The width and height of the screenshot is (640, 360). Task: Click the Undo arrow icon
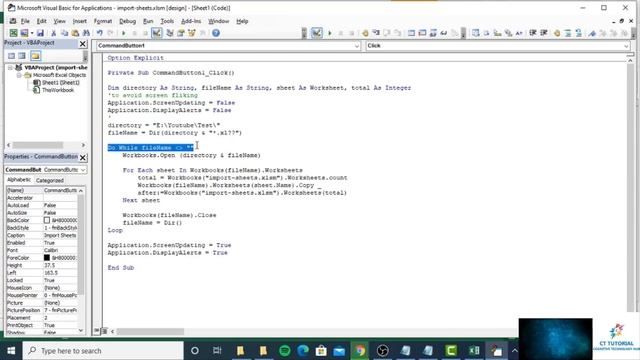pos(100,33)
